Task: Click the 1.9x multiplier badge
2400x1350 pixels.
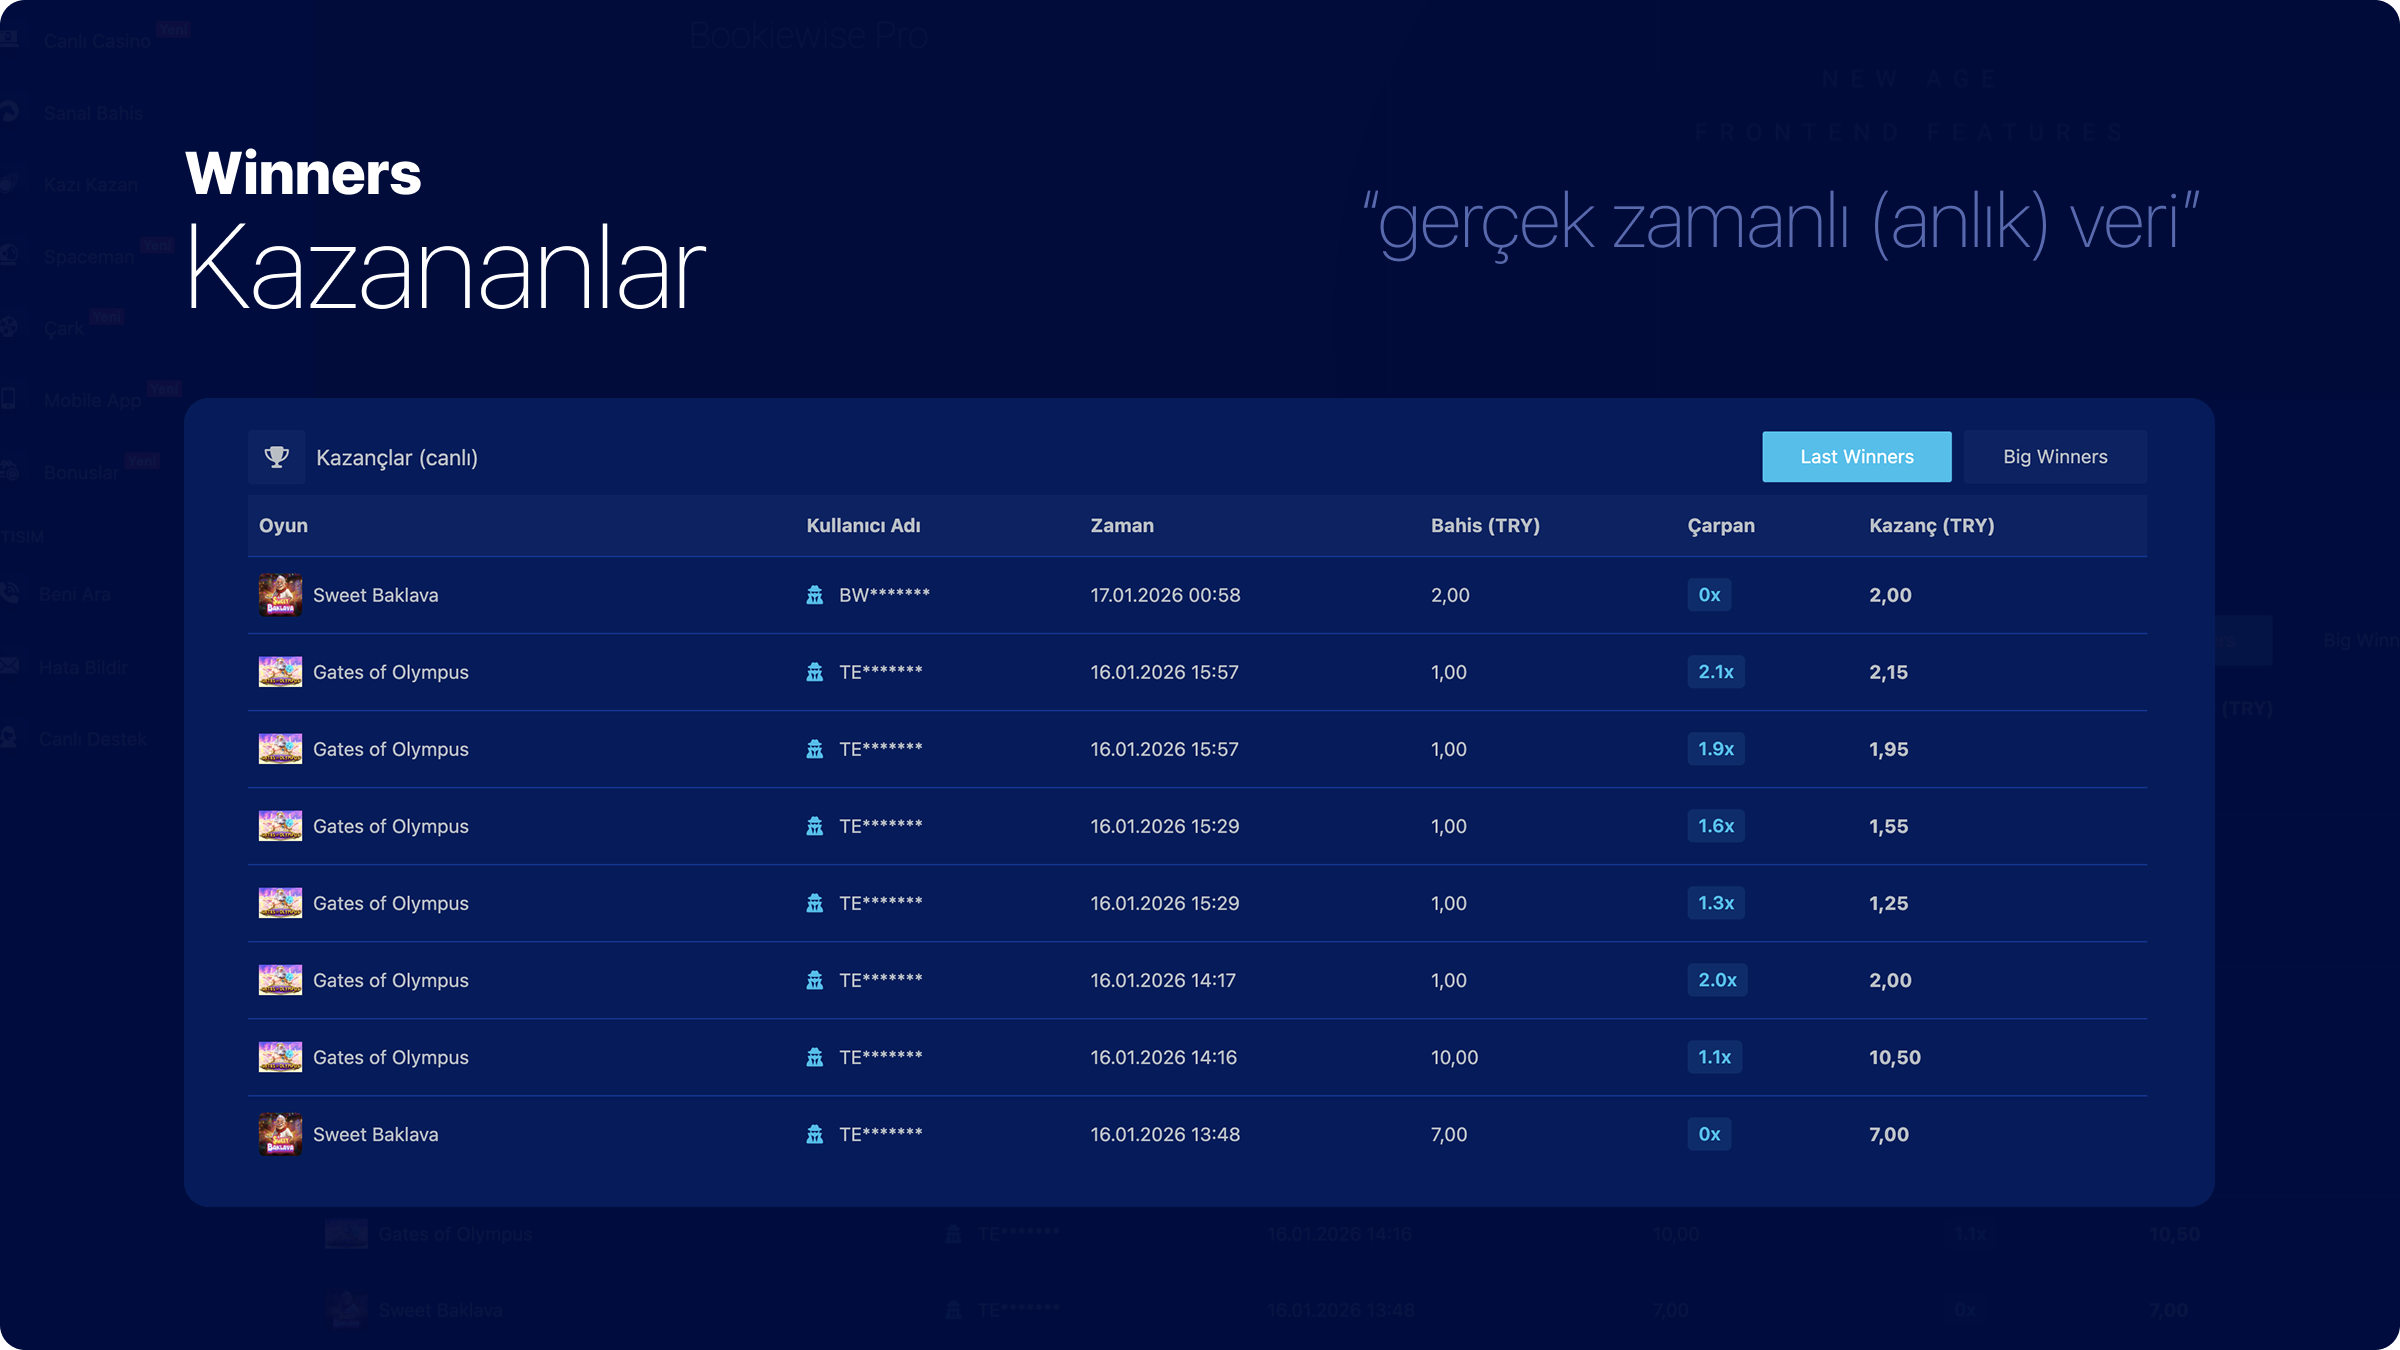Action: click(x=1716, y=749)
